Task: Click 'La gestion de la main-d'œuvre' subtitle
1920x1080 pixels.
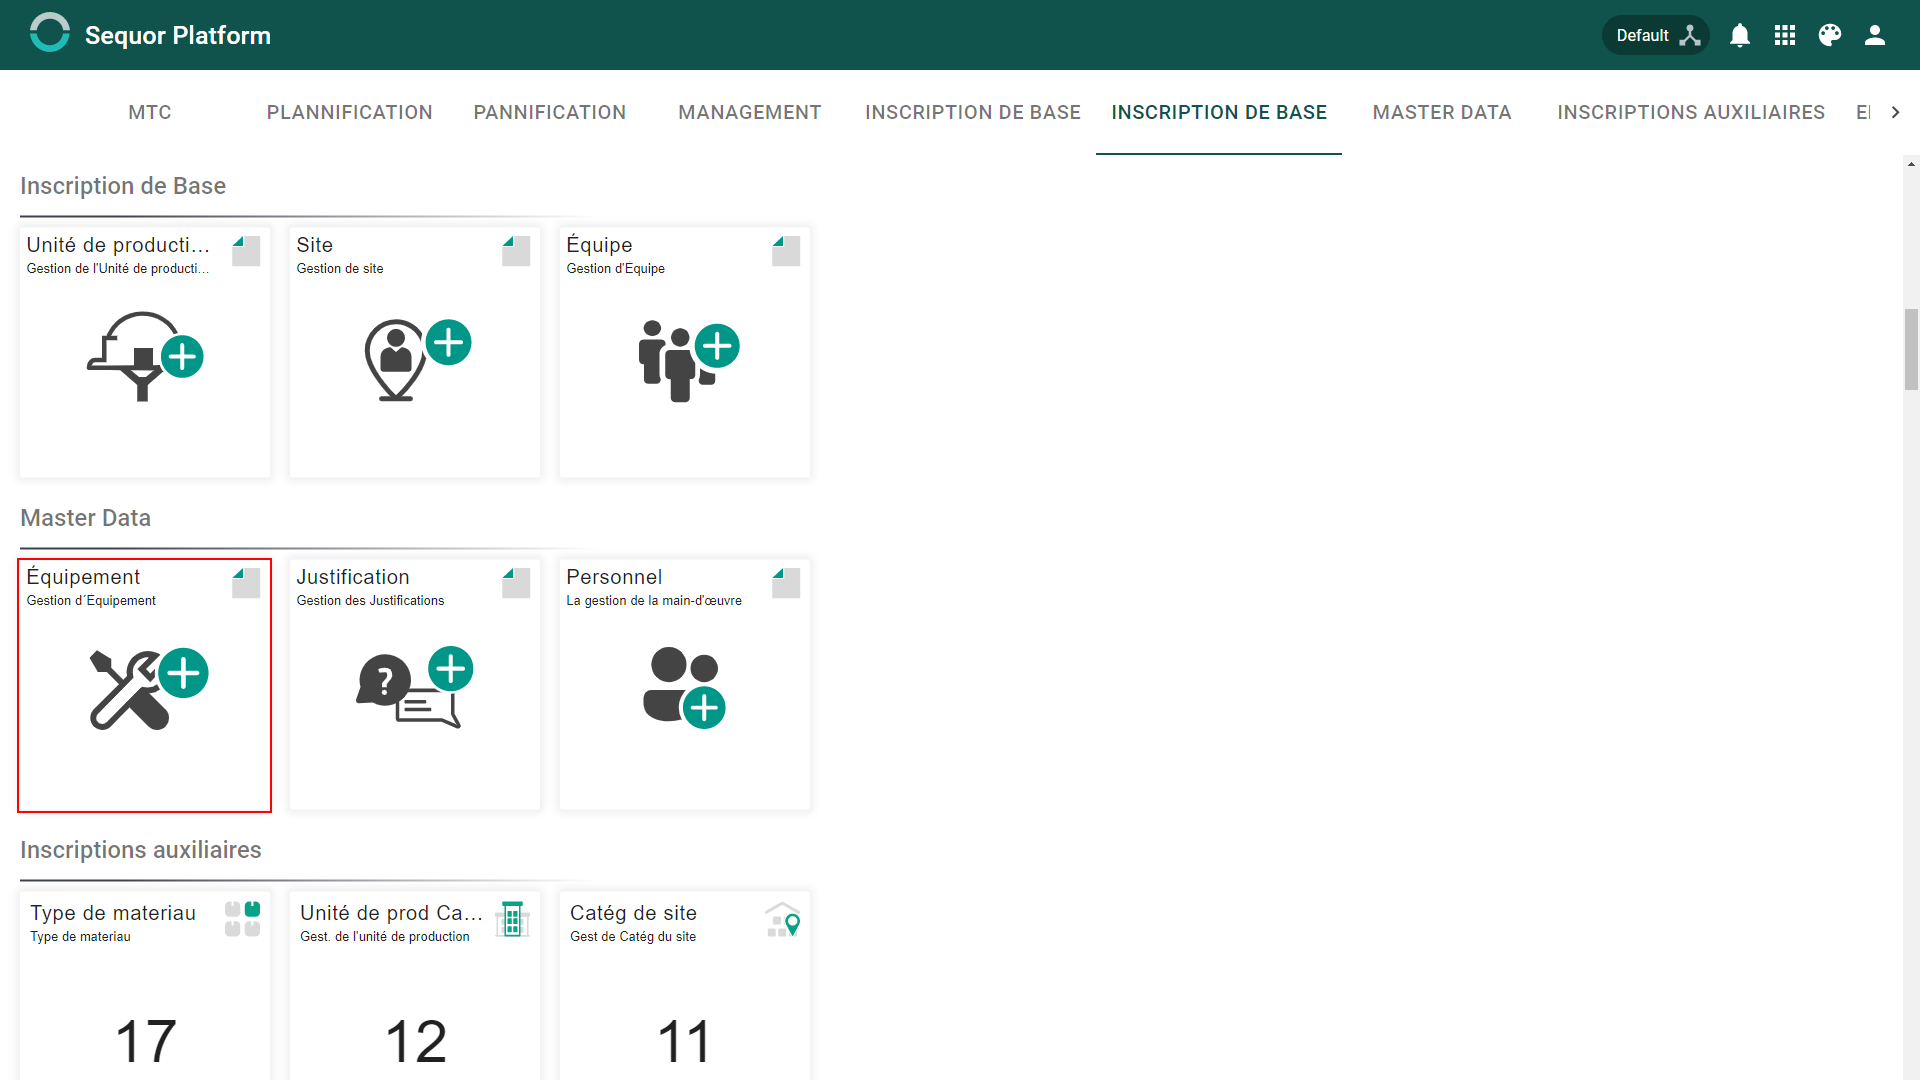Action: click(x=654, y=601)
